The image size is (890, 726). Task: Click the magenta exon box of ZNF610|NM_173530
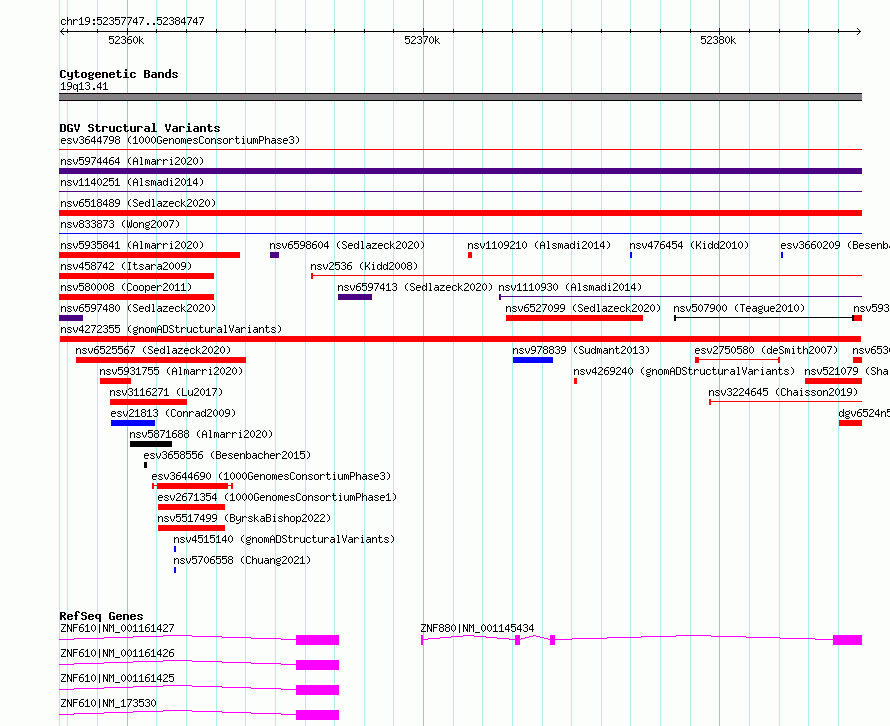pyautogui.click(x=317, y=715)
